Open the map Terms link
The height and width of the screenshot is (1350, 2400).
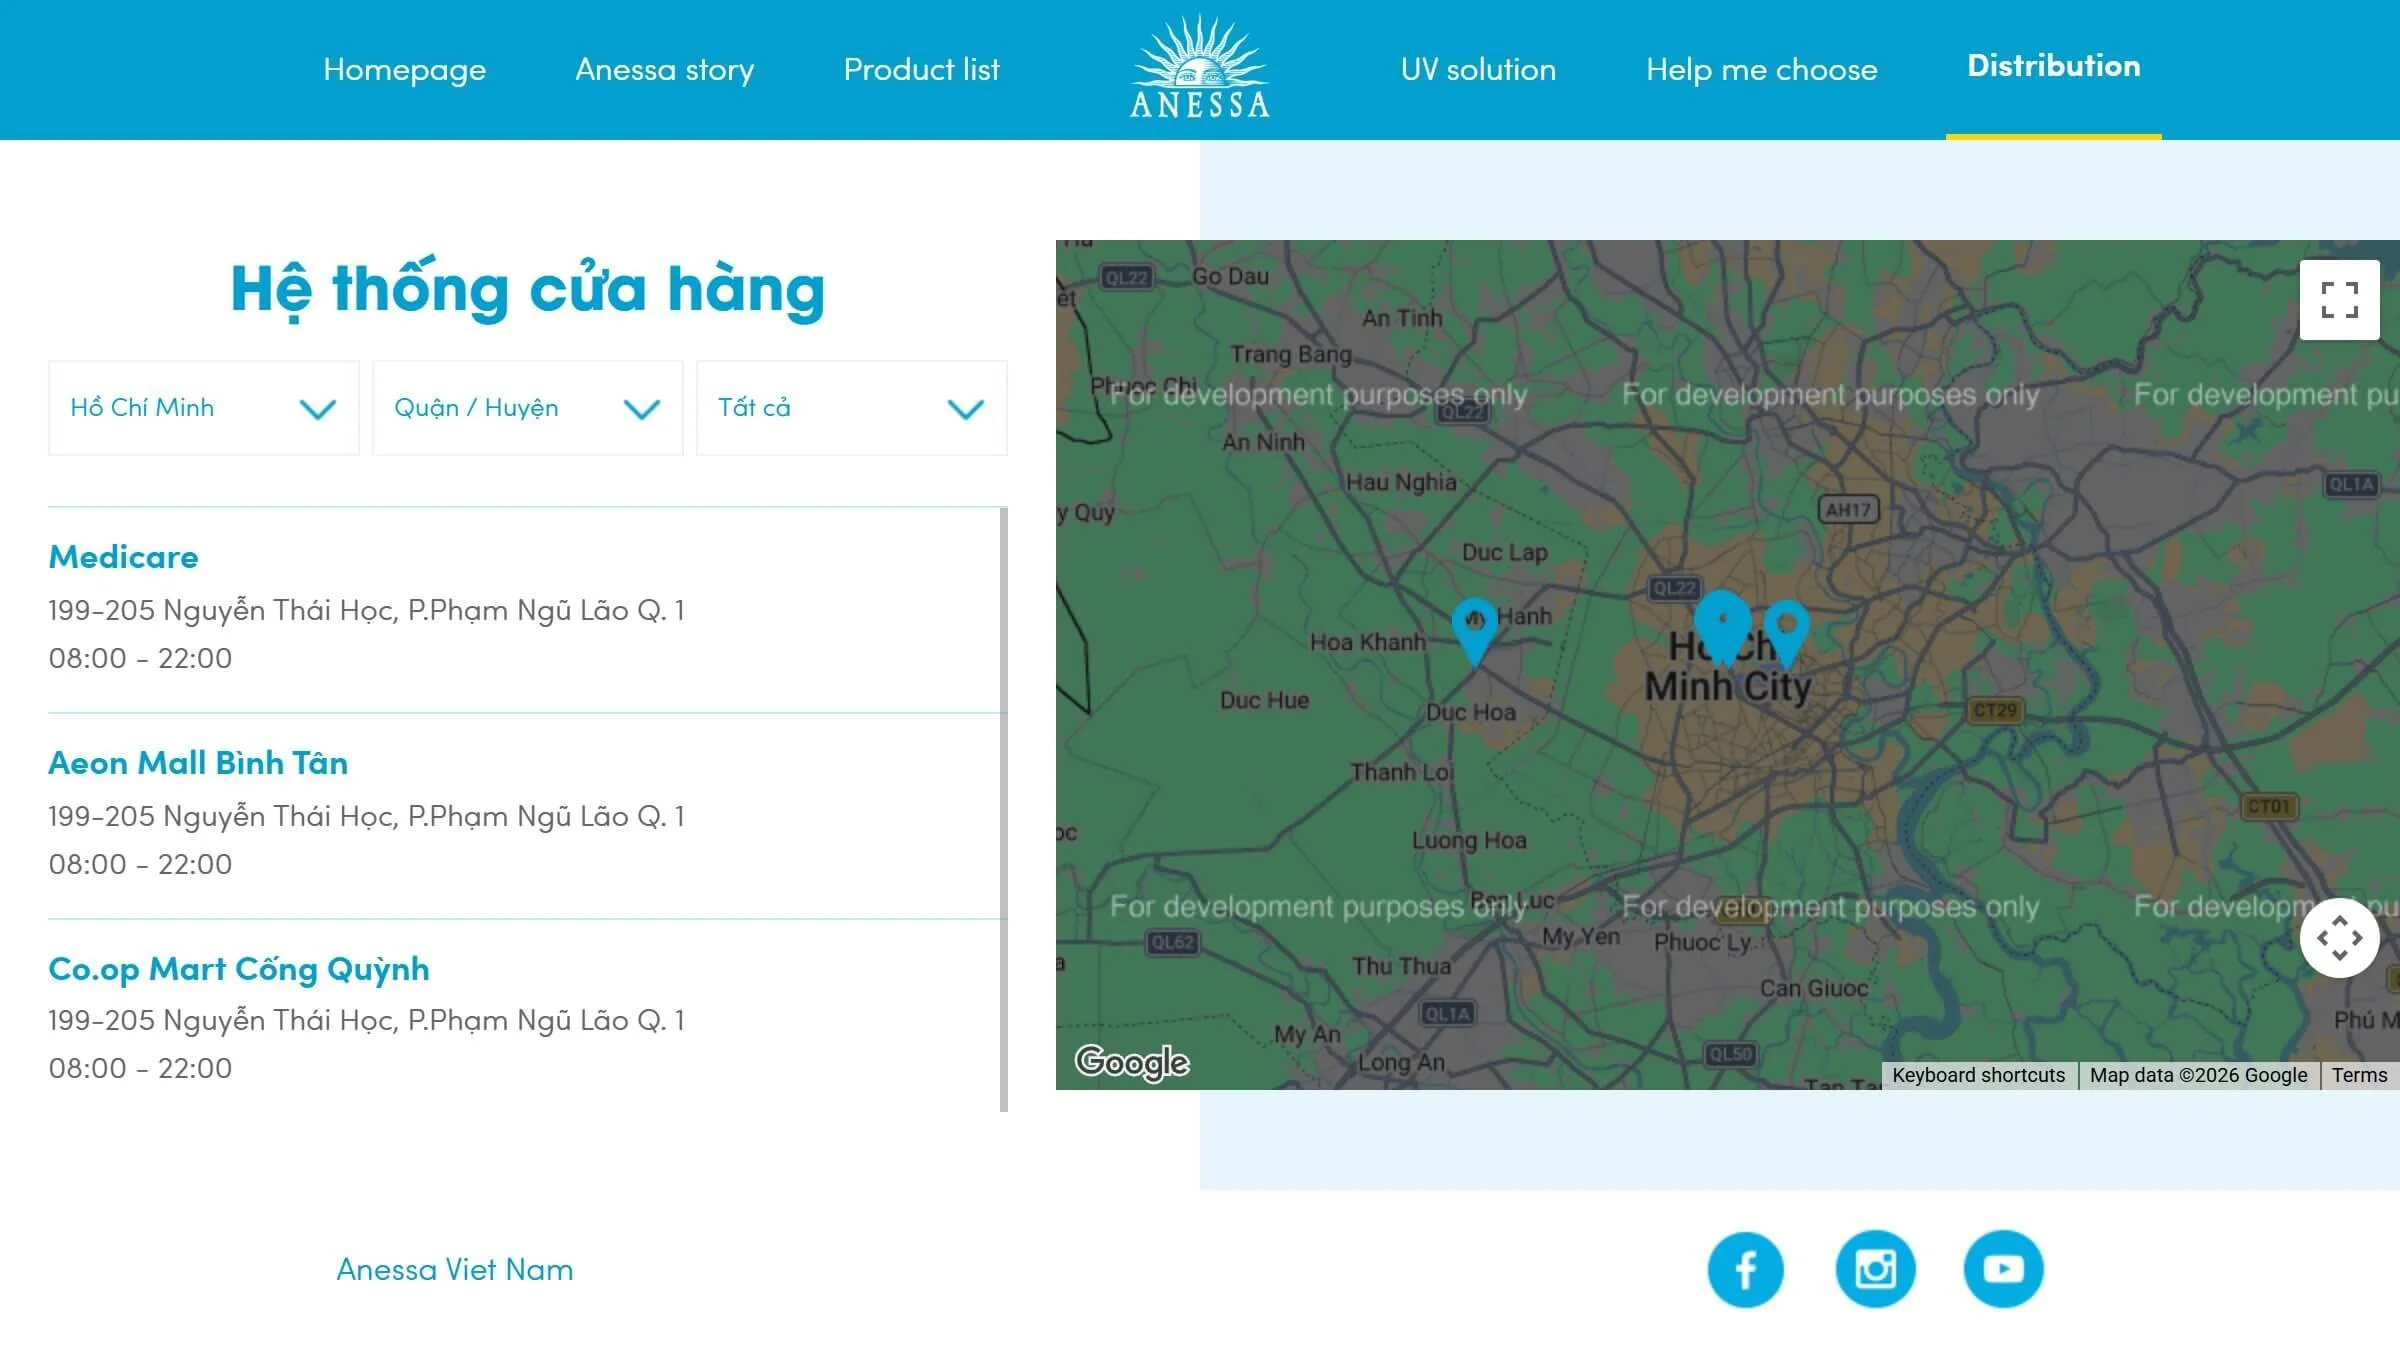click(x=2359, y=1075)
